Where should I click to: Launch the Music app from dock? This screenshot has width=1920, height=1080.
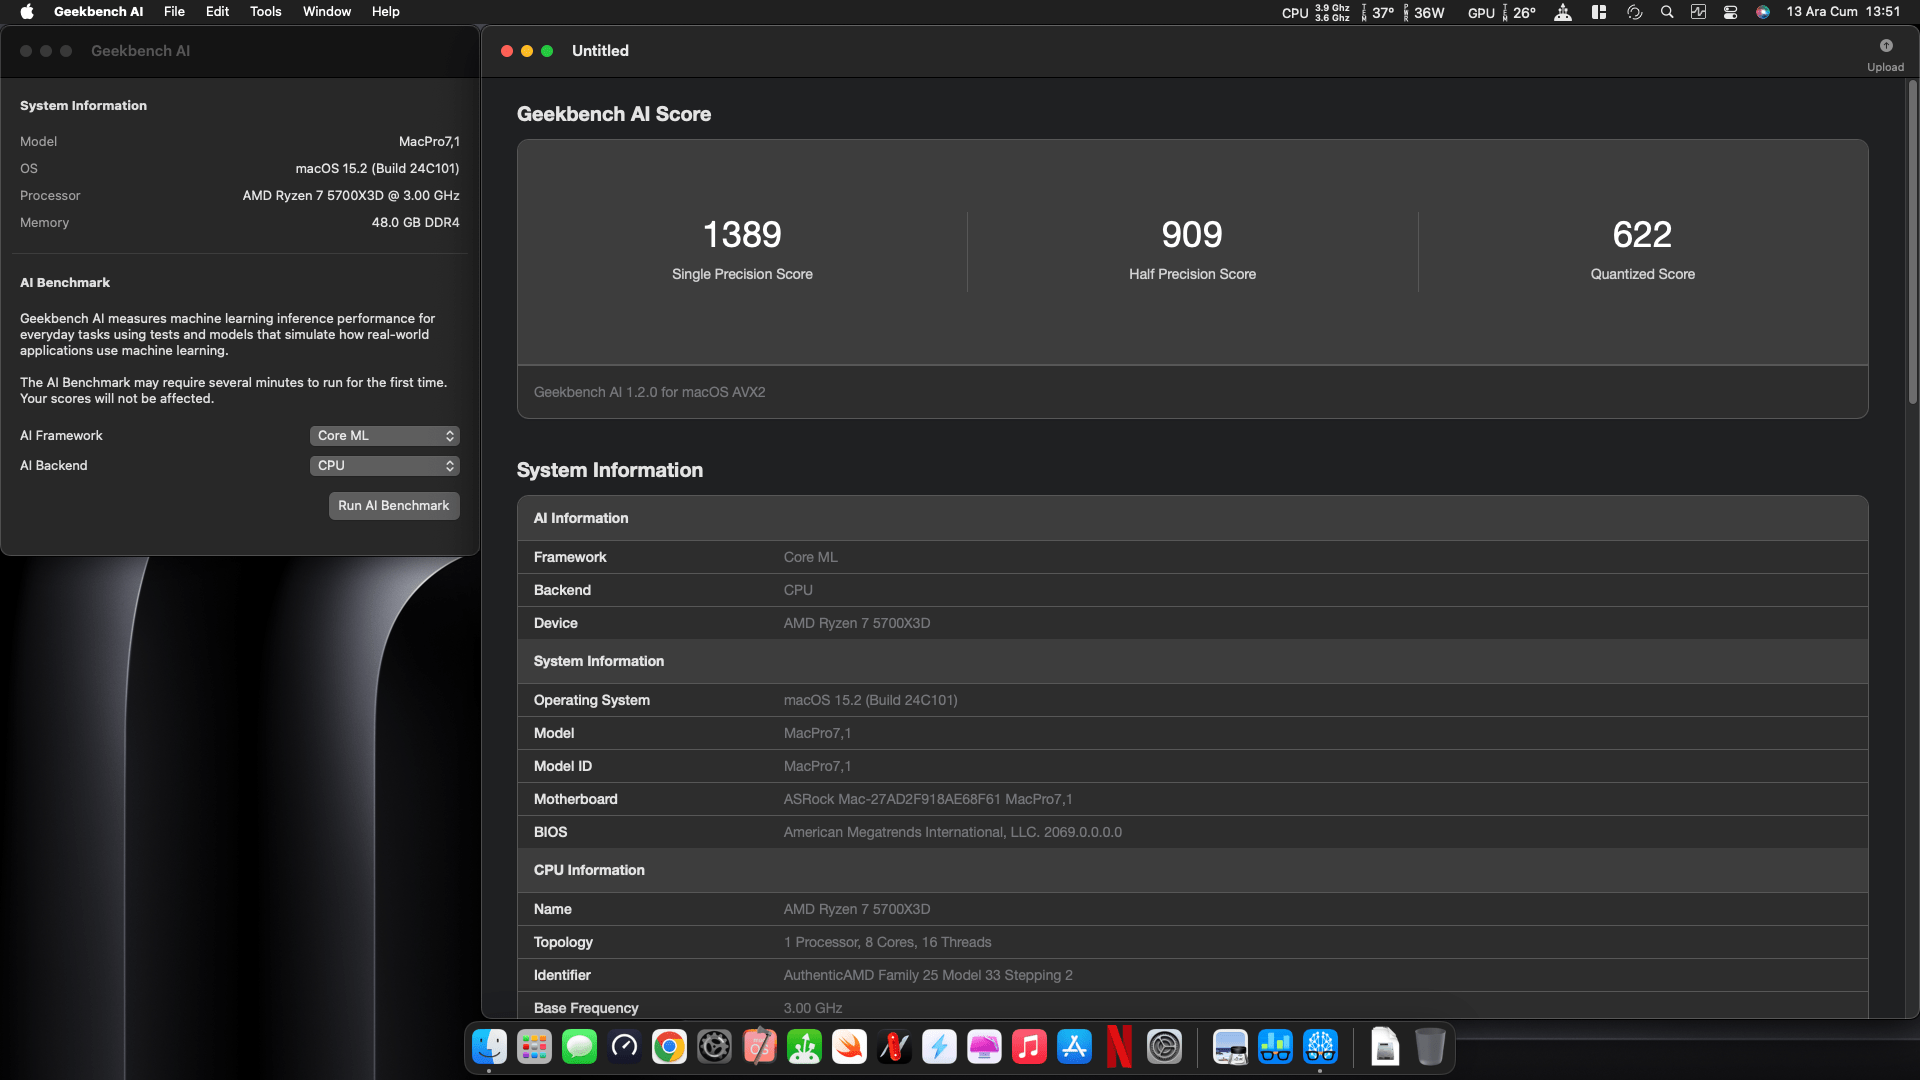coord(1029,1047)
